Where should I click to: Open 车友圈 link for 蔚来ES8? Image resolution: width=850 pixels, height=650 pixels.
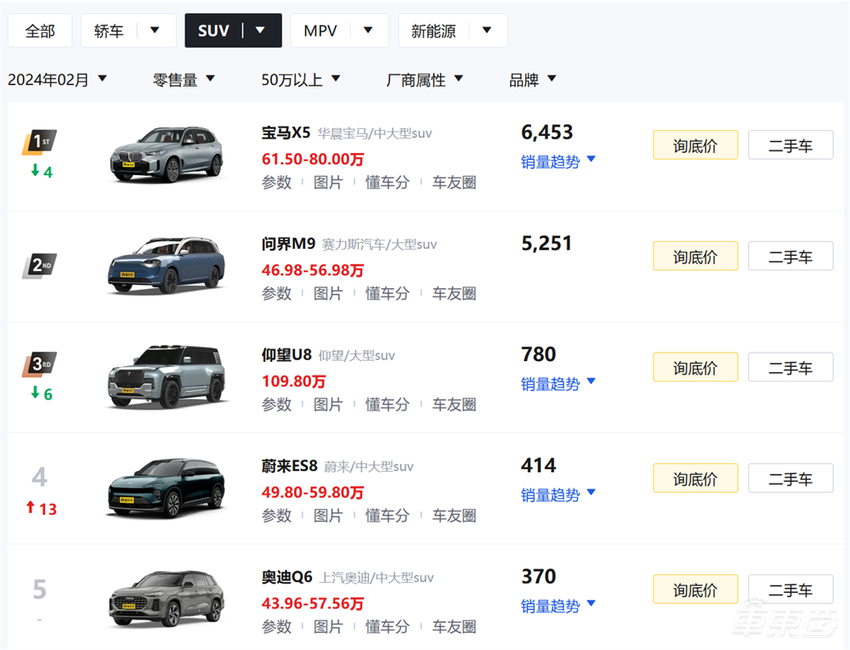point(455,516)
